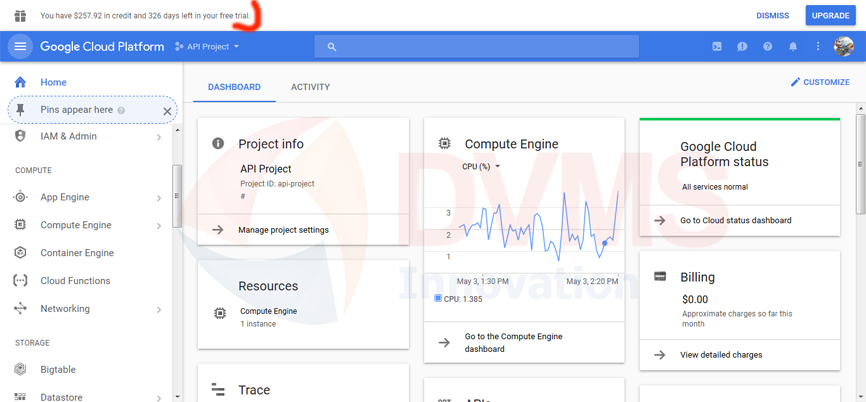
Task: Click in the top search field
Action: click(477, 46)
